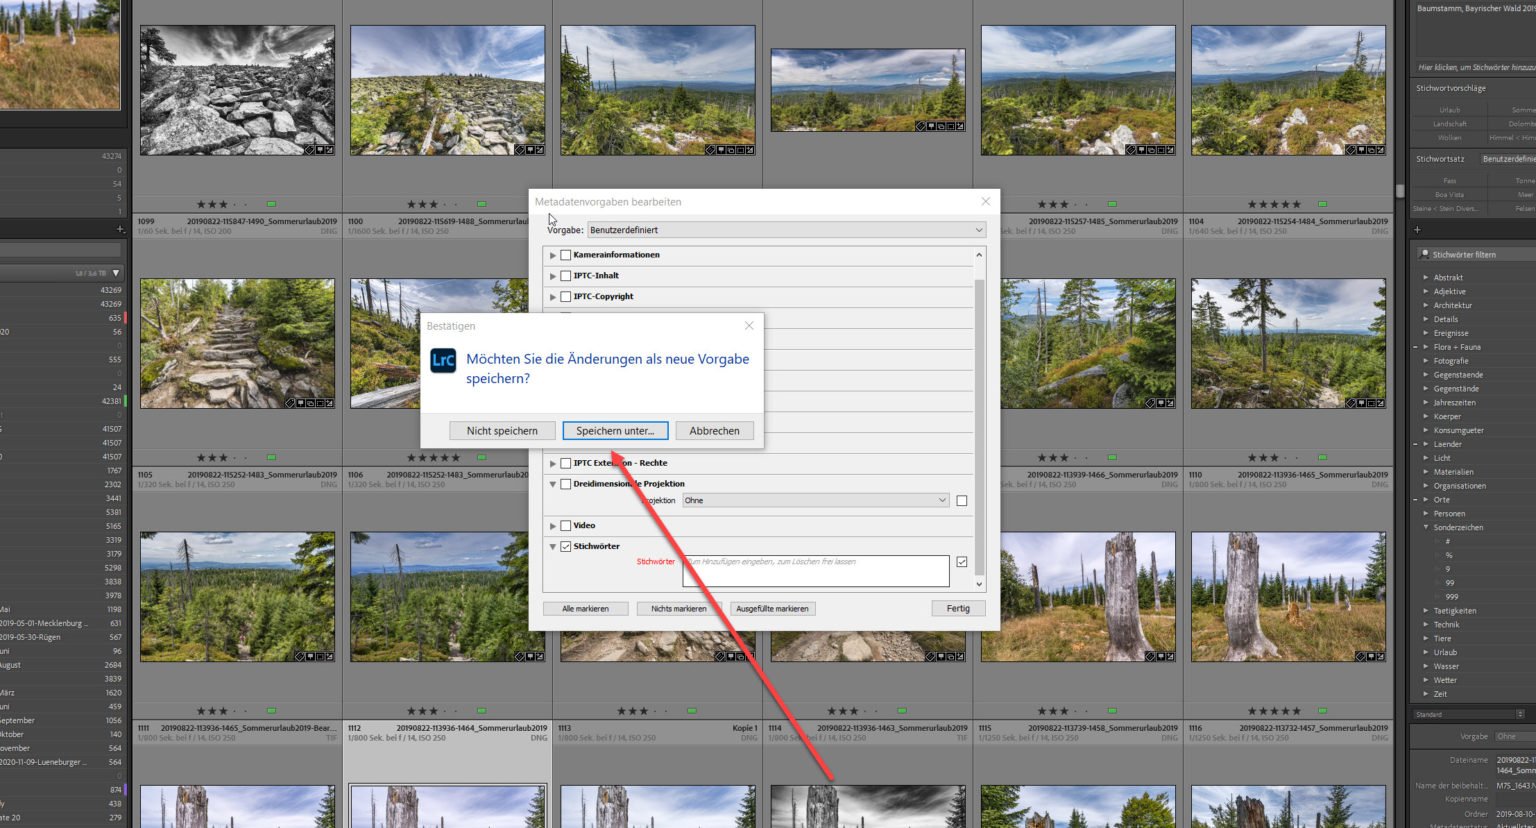Close the Metadatenvorgaben bearbeiten dialog
Image resolution: width=1536 pixels, height=828 pixels.
(986, 201)
